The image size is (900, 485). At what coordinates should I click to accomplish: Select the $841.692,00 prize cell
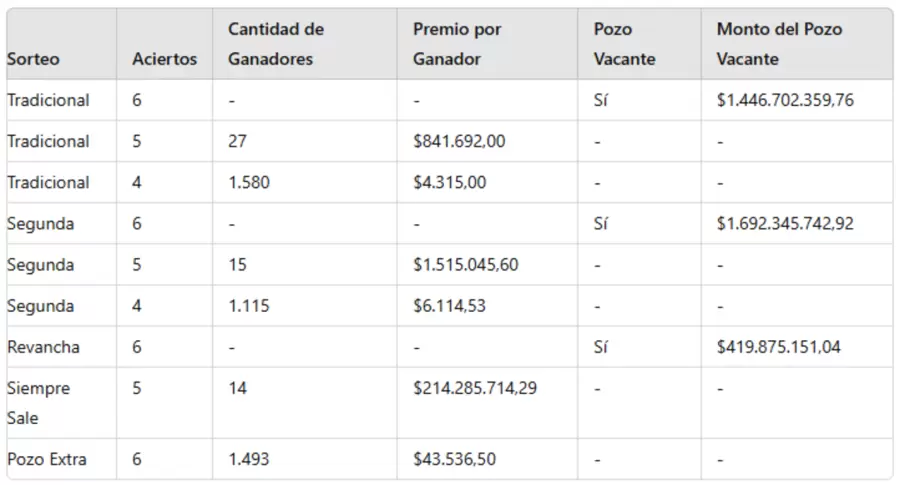tap(459, 141)
